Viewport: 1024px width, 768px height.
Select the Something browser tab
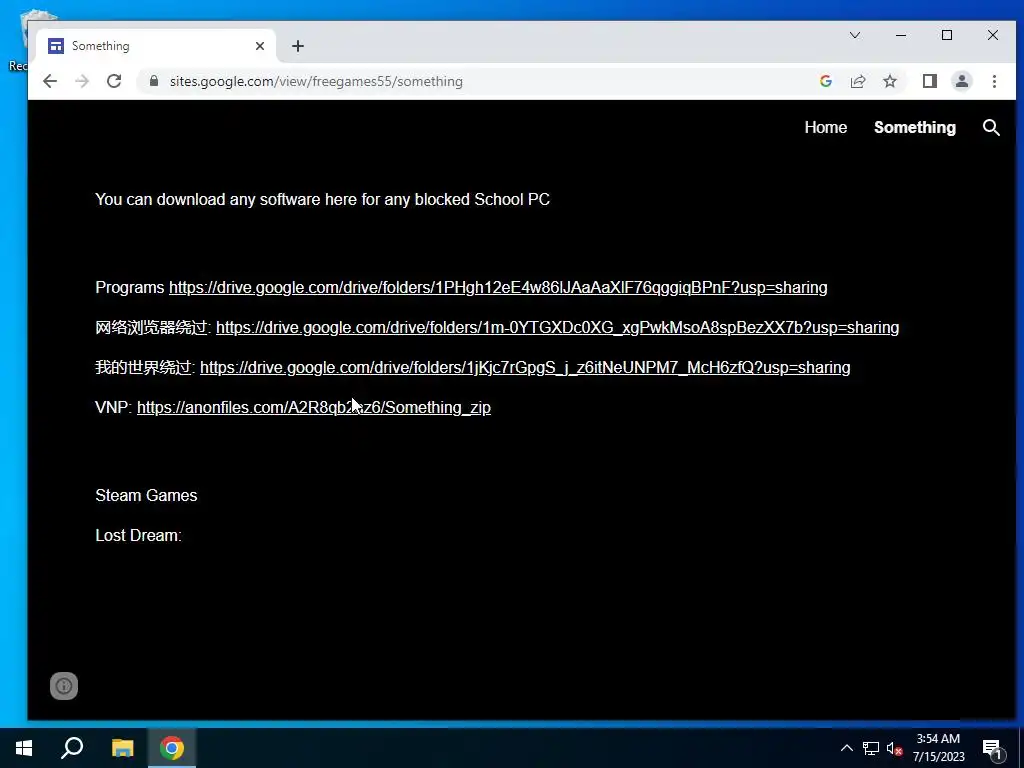(157, 46)
